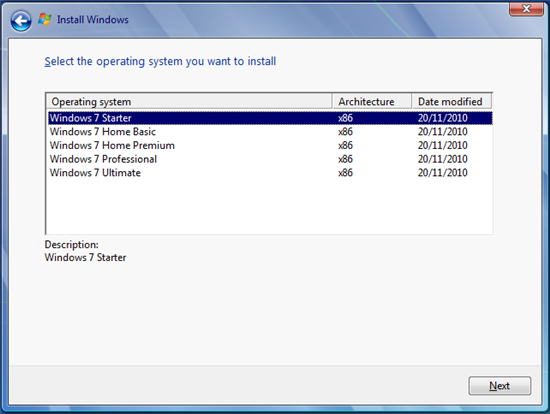
Task: Click x86 in the Windows 7 Starter row
Action: click(x=346, y=118)
